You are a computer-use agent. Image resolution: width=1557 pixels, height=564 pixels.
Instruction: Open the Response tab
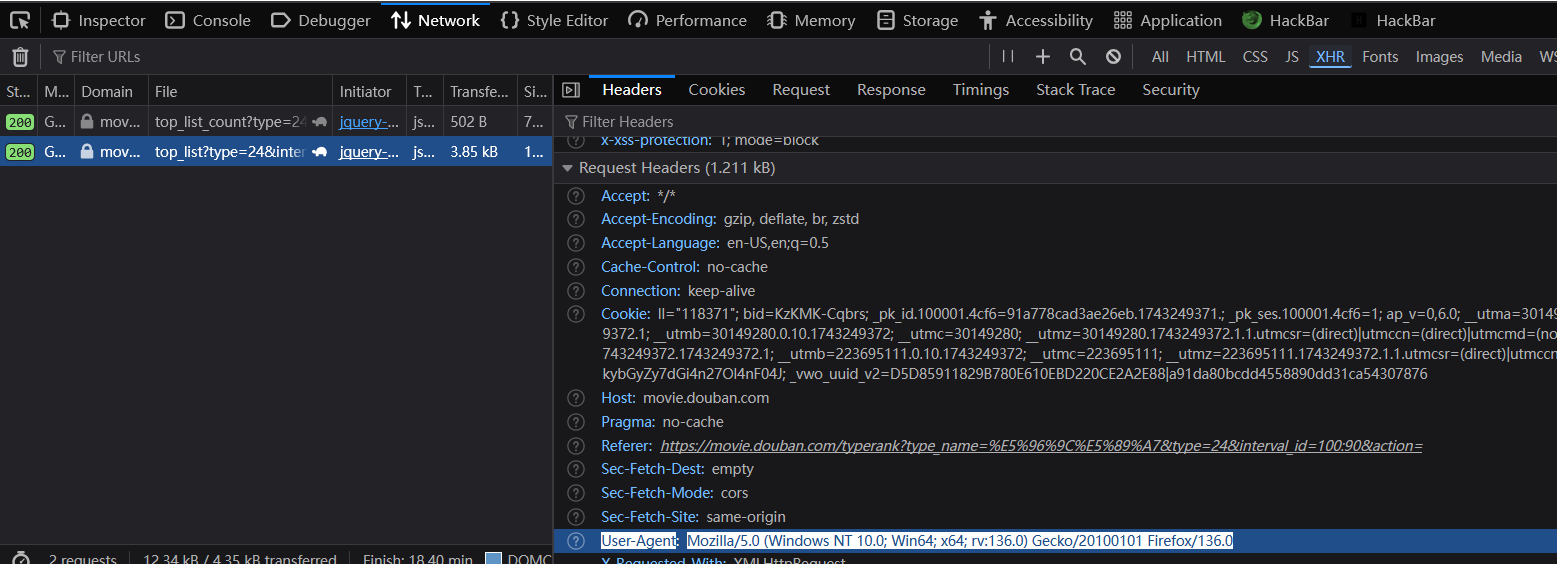[891, 90]
